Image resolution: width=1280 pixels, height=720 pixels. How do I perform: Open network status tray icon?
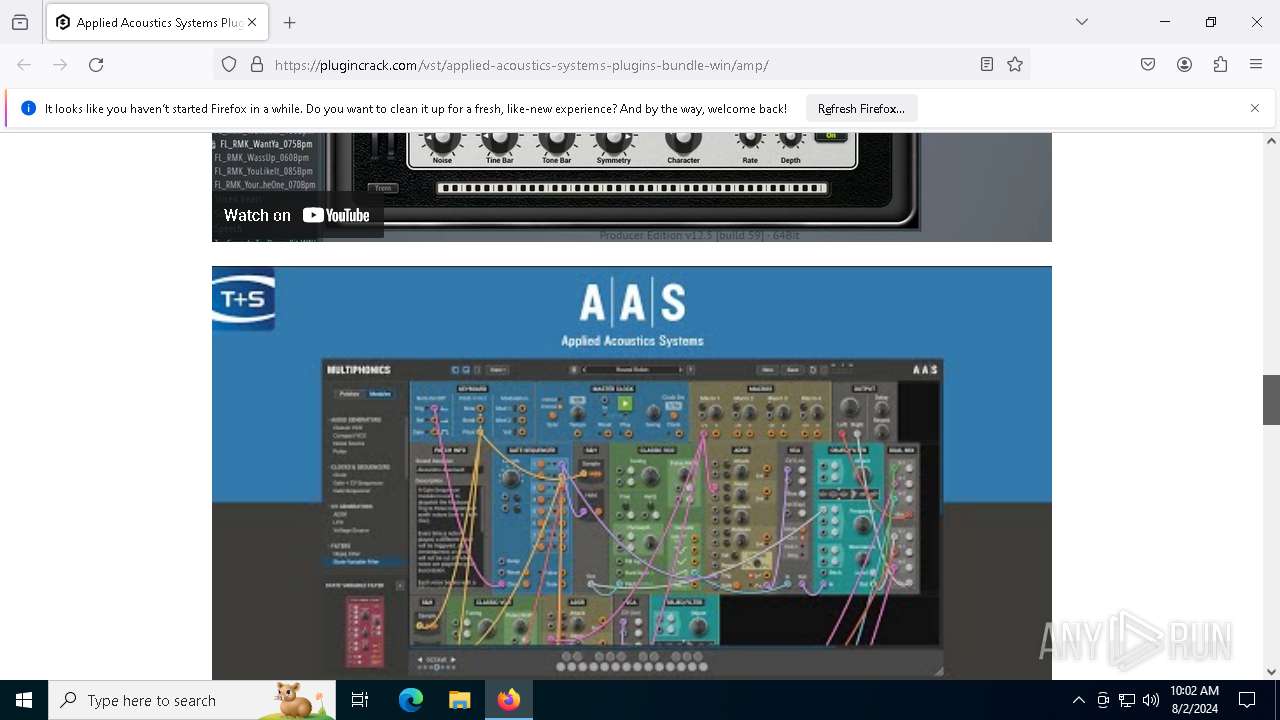(1127, 700)
